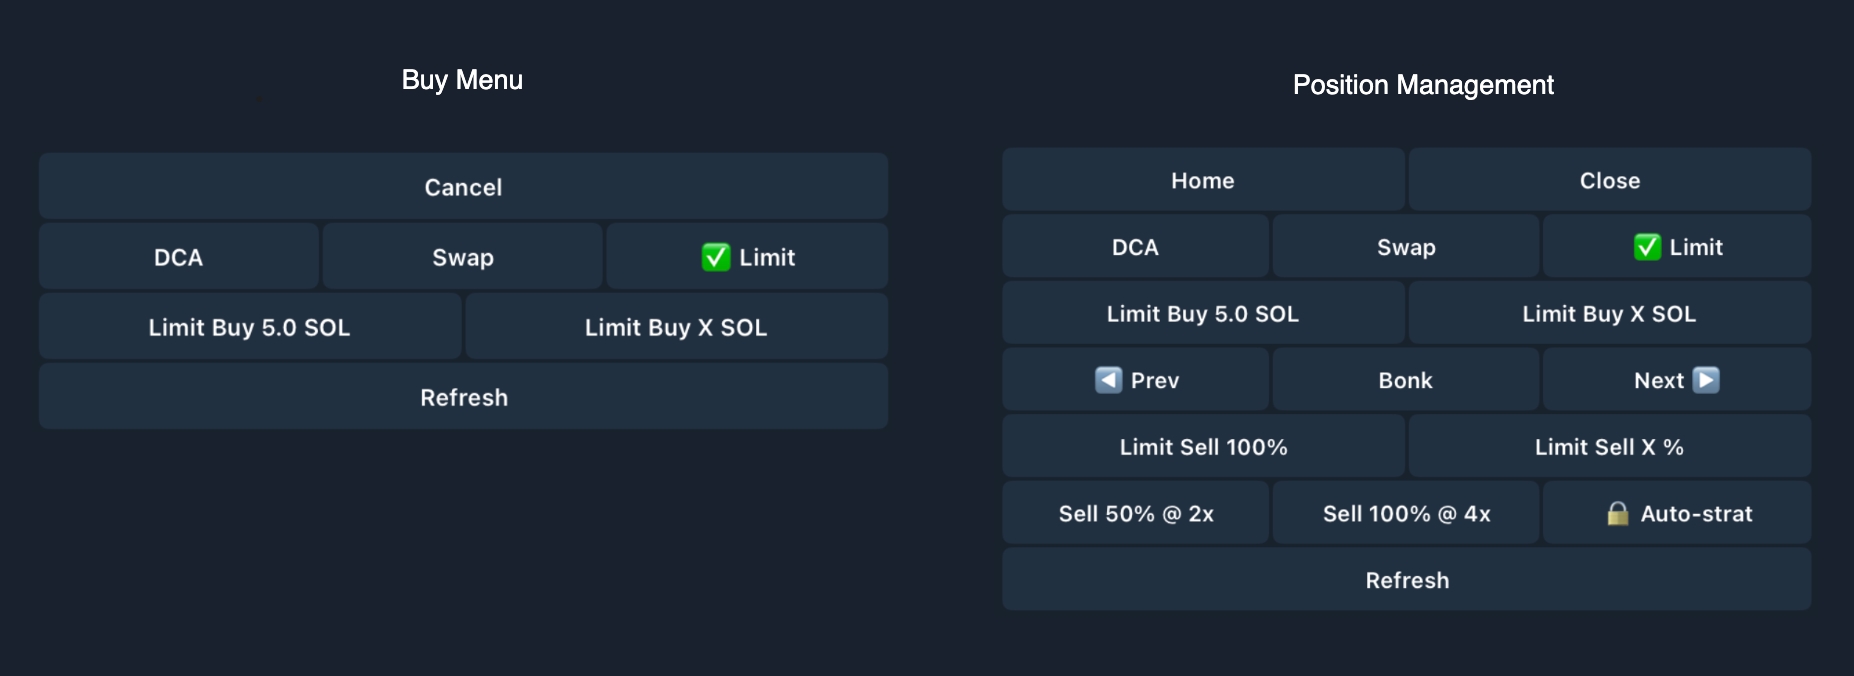This screenshot has height=676, width=1854.
Task: Click the Bonk token button
Action: (1406, 381)
